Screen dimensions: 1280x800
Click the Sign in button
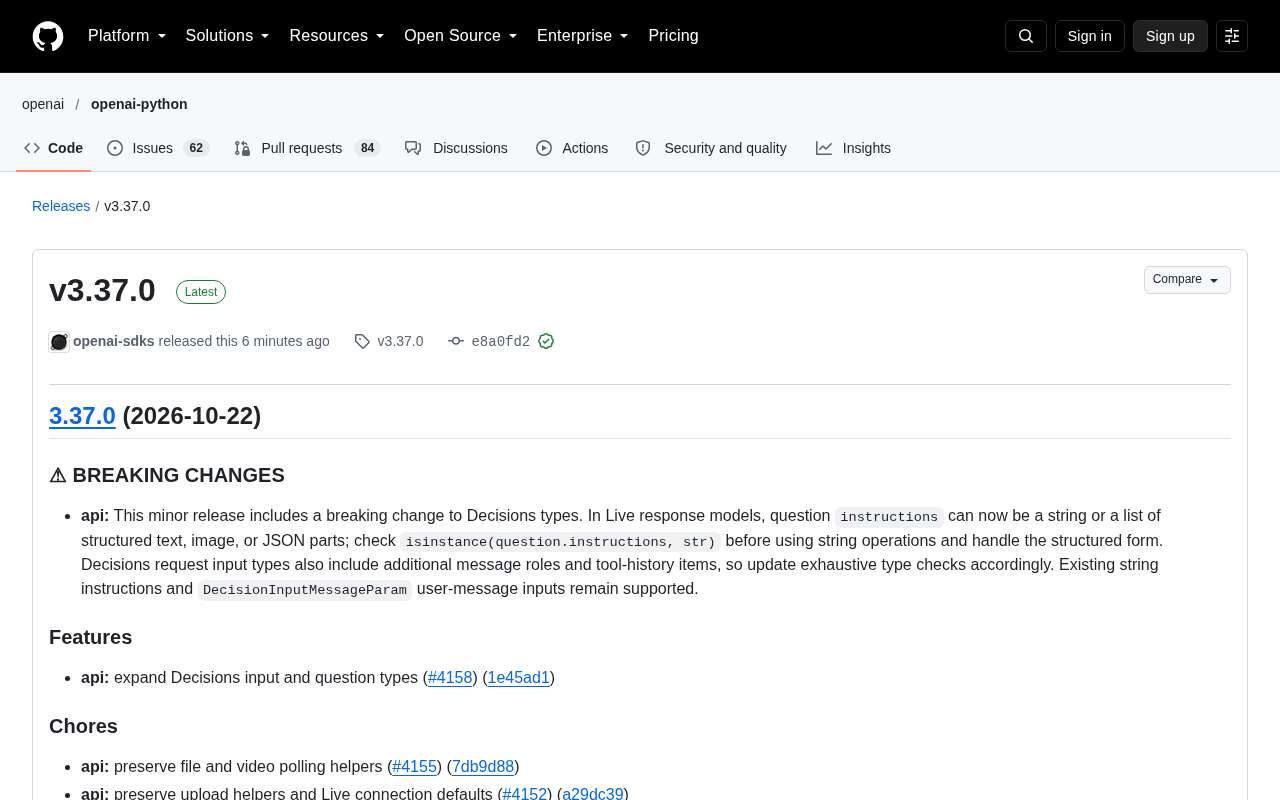pyautogui.click(x=1090, y=36)
